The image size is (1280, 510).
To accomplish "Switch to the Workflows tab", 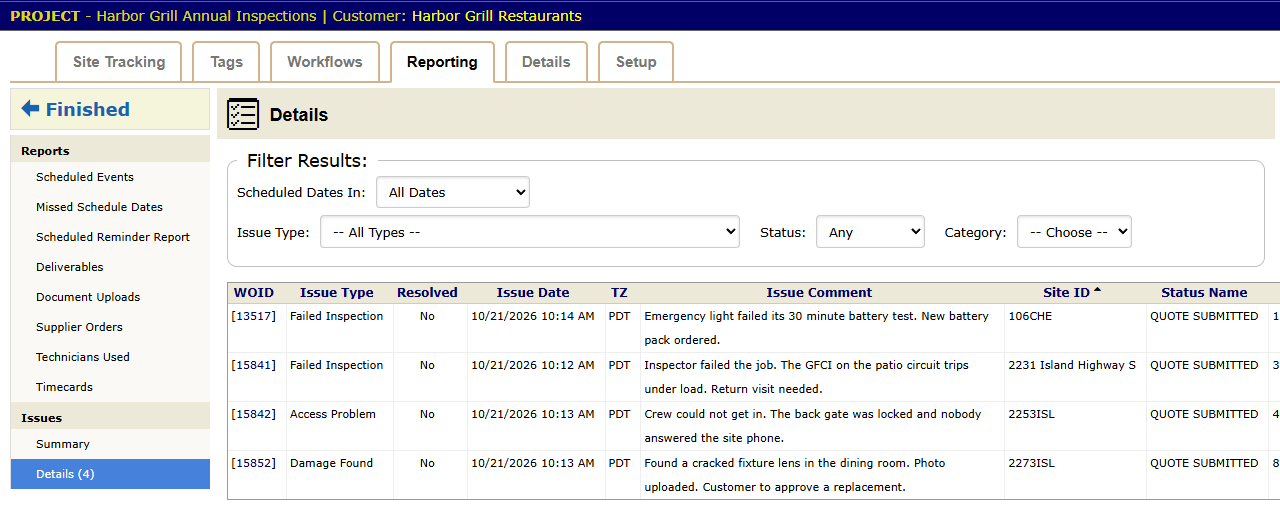I will (325, 62).
